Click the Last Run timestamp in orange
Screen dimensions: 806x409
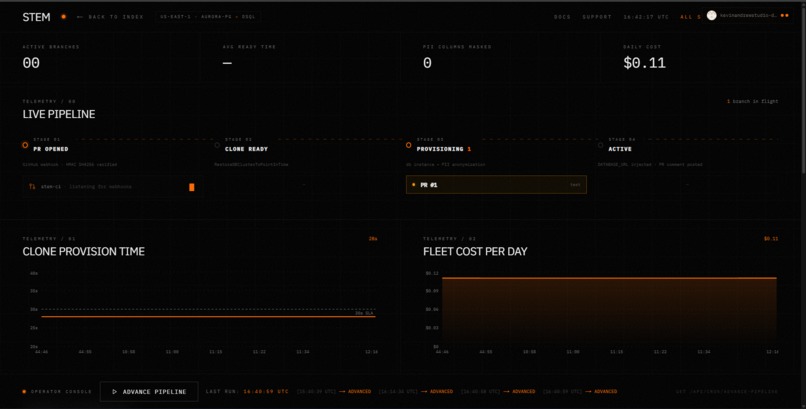[x=266, y=392]
